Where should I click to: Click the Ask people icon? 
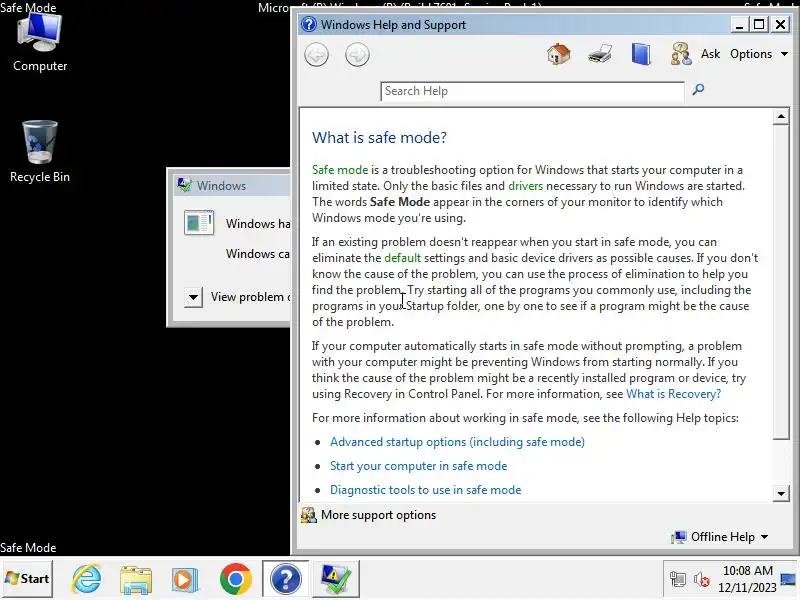681,54
